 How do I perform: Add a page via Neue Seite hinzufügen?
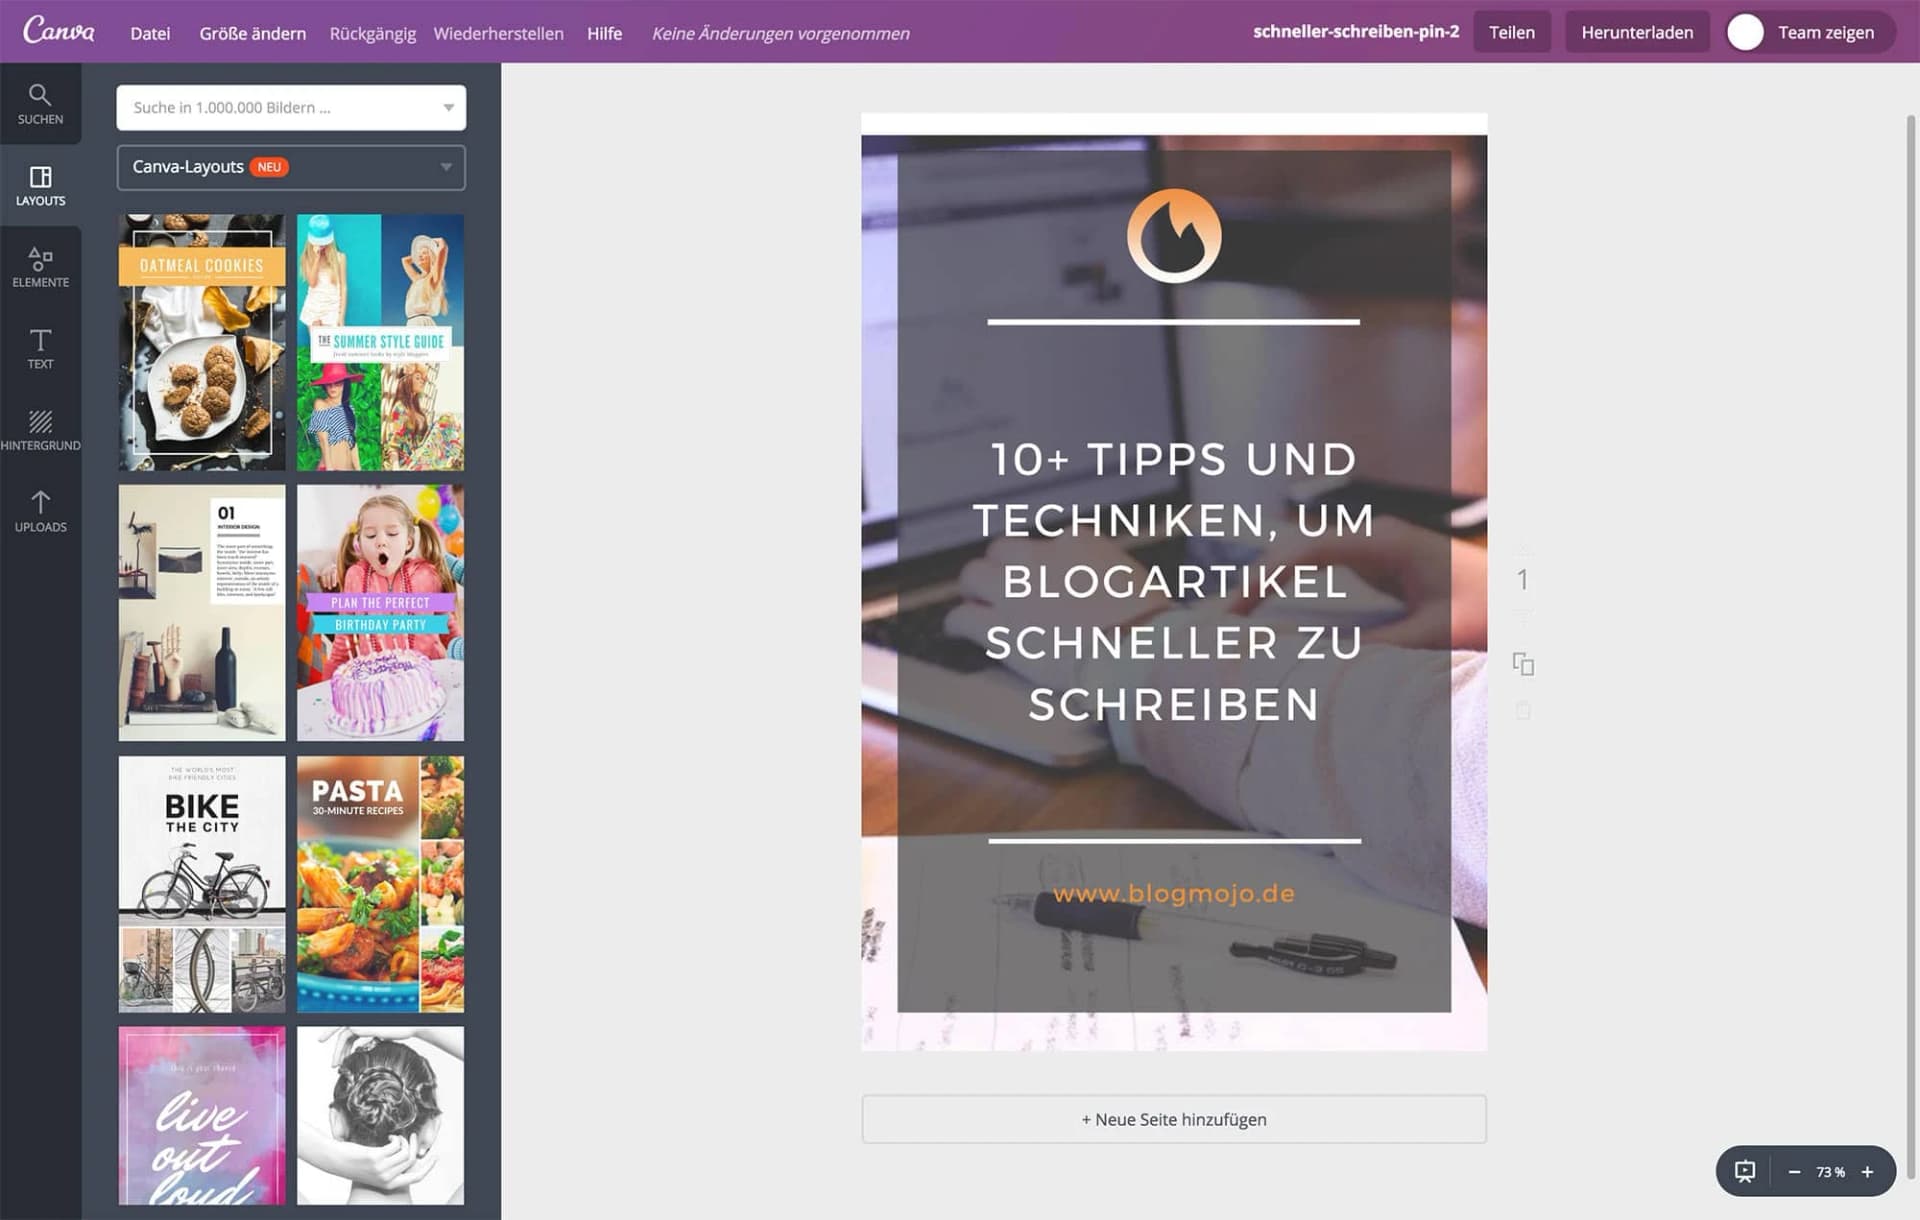1173,1119
